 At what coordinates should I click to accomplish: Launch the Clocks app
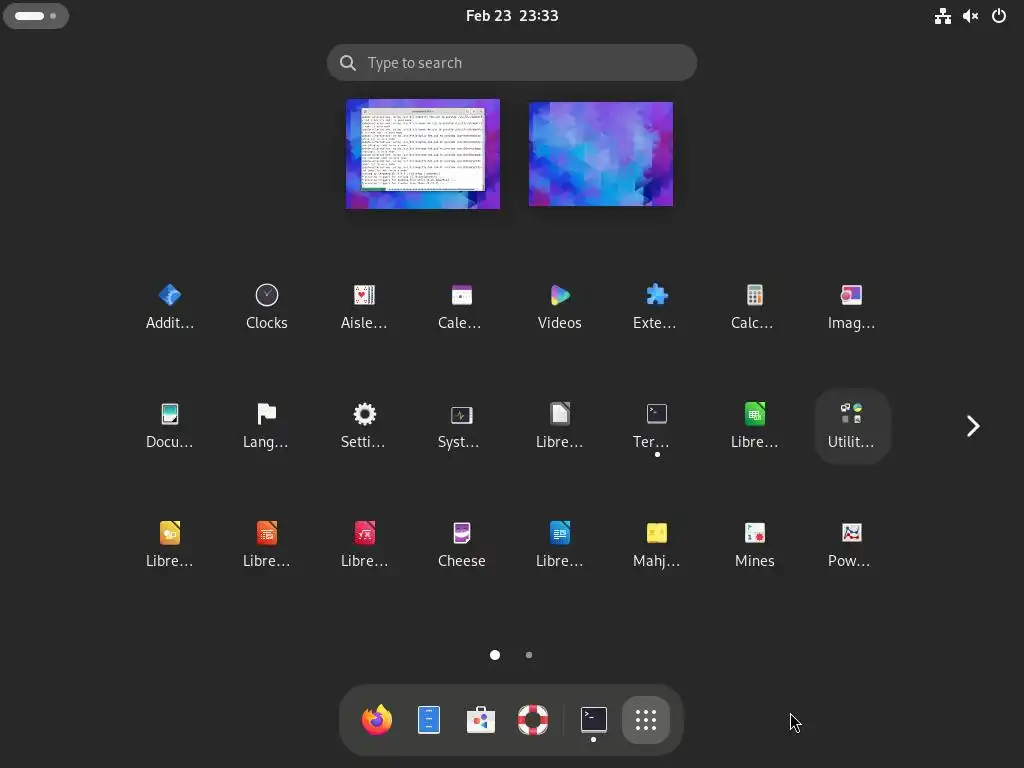266,306
